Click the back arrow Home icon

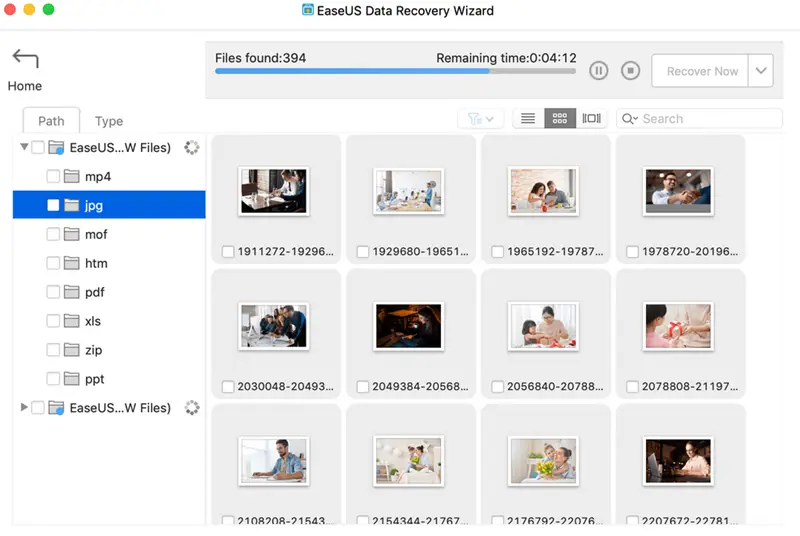(x=25, y=60)
